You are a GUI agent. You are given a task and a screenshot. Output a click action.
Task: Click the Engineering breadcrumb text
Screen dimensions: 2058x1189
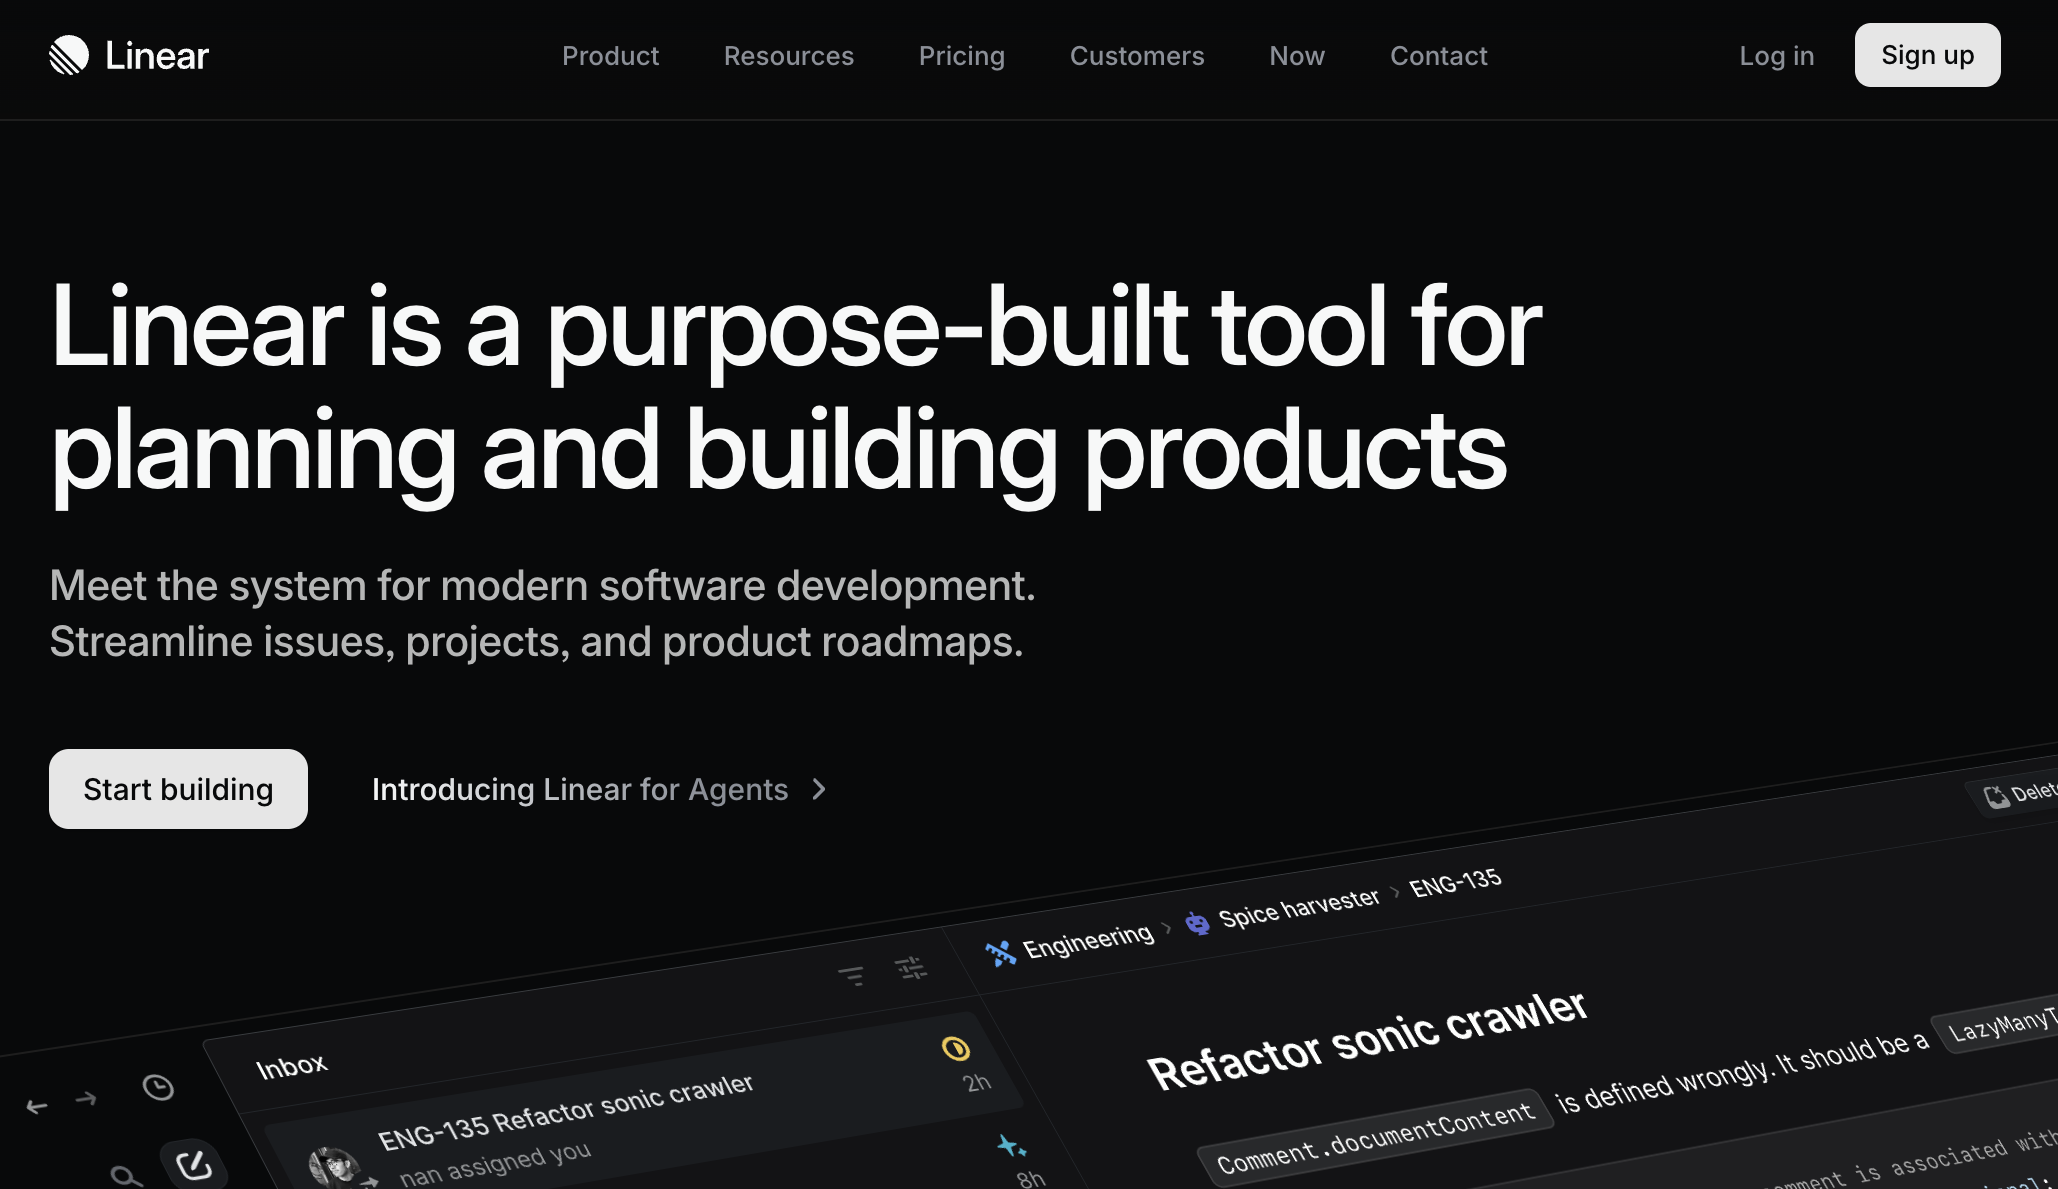point(1088,940)
